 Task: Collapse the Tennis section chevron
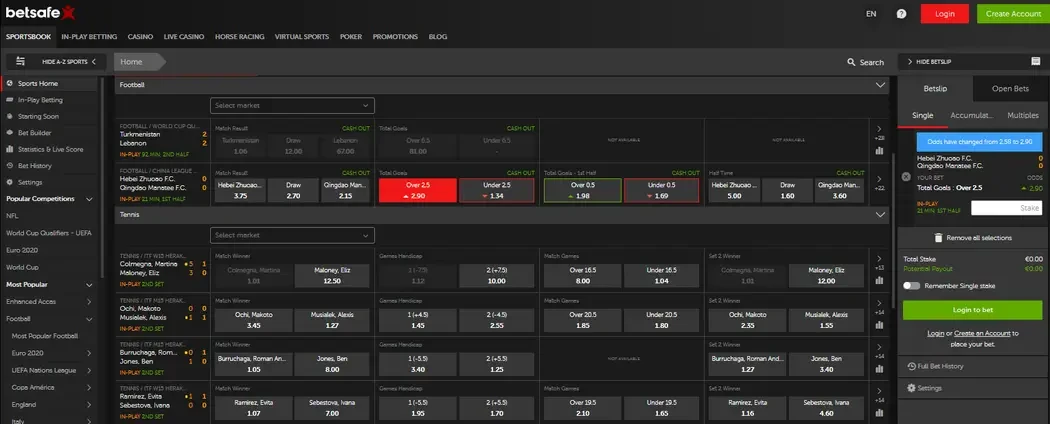coord(880,215)
